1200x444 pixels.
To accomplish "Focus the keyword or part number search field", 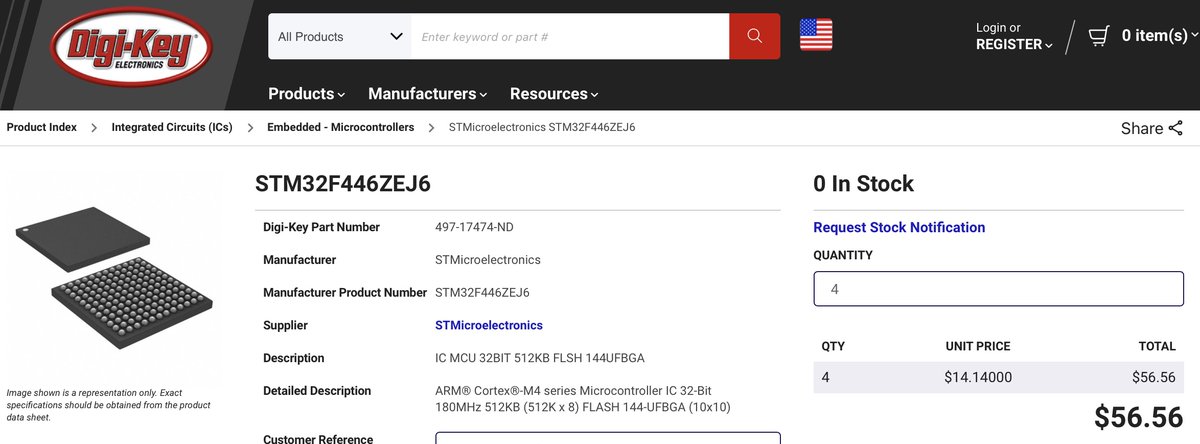I will 570,37.
